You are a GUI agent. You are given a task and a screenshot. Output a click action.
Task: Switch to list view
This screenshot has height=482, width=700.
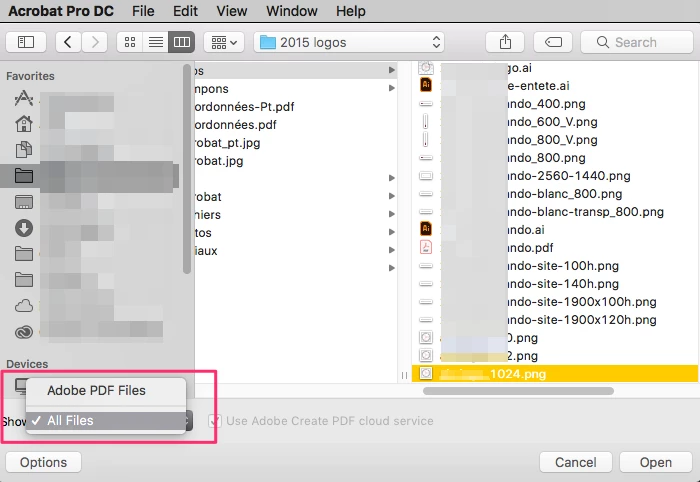[156, 42]
